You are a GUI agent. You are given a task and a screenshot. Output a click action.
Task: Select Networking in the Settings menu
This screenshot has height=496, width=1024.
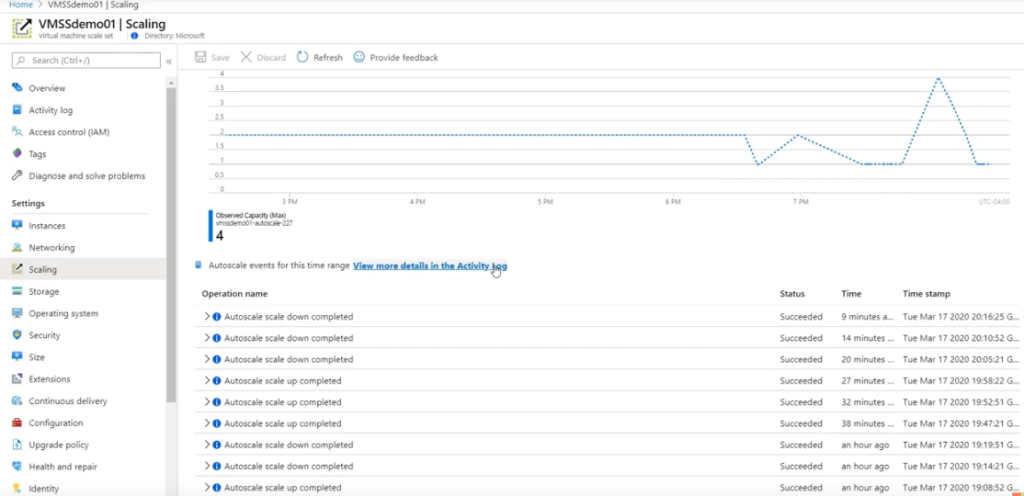[x=52, y=247]
